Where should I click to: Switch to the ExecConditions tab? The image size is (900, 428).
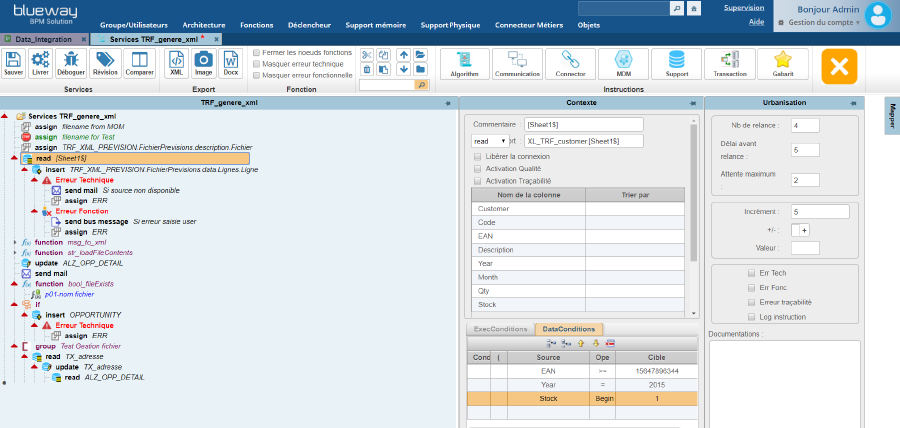point(499,328)
